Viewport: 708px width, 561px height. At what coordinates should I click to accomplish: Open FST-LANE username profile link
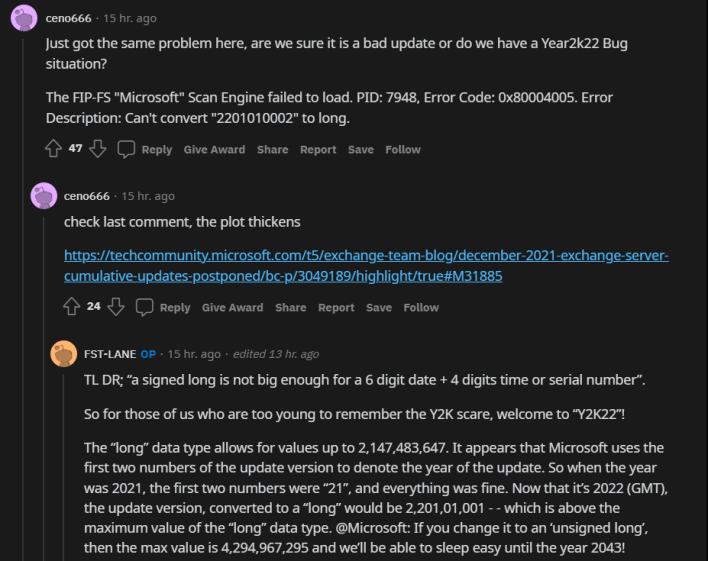pyautogui.click(x=109, y=354)
